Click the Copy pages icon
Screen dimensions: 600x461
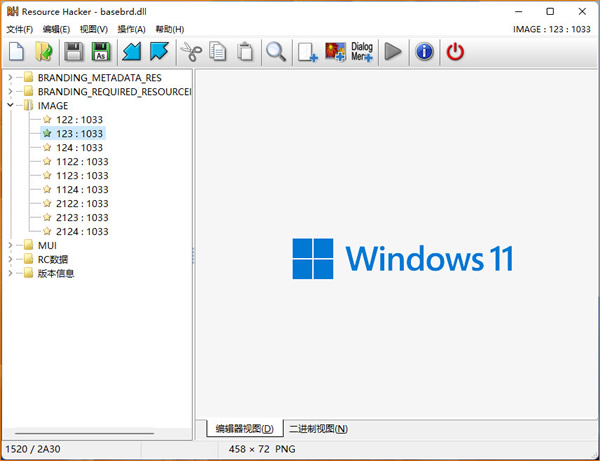pyautogui.click(x=218, y=52)
